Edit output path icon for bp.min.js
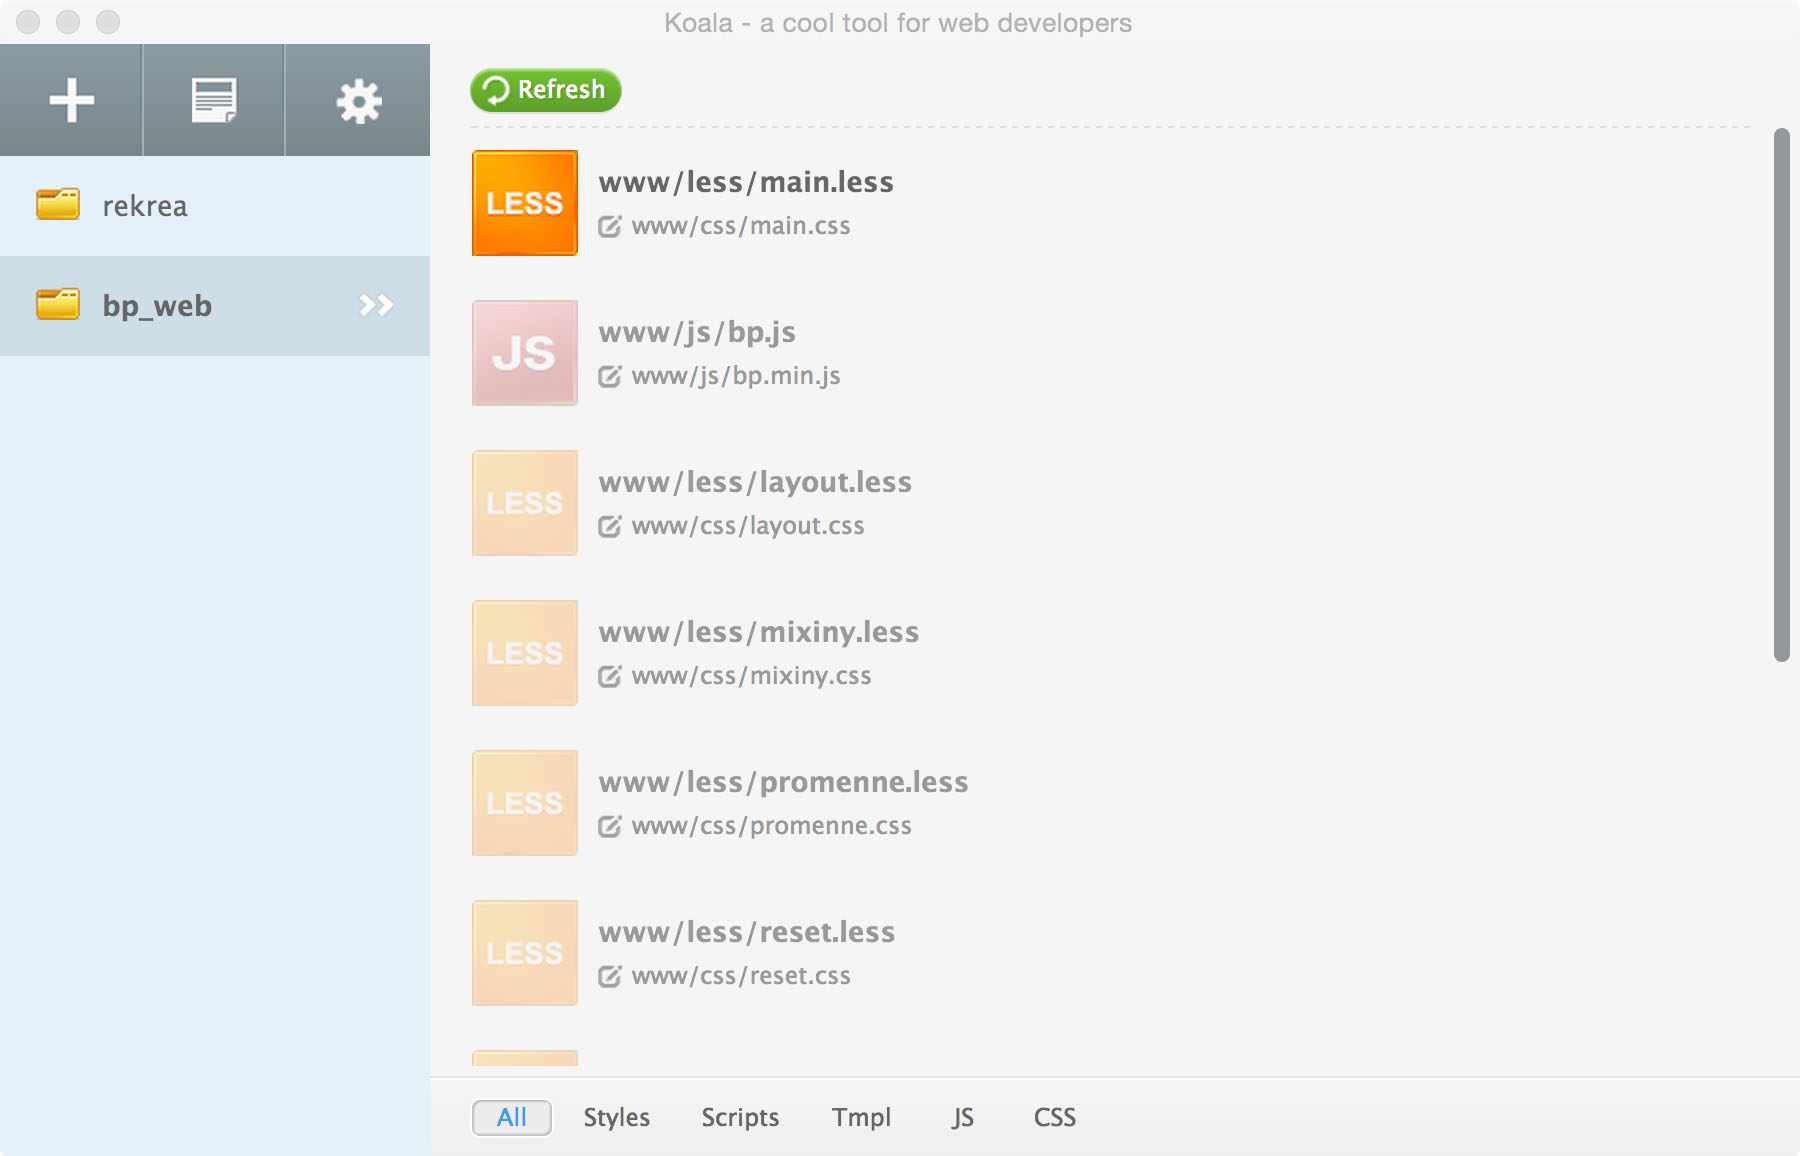Screen dimensions: 1800x1156 point(609,377)
